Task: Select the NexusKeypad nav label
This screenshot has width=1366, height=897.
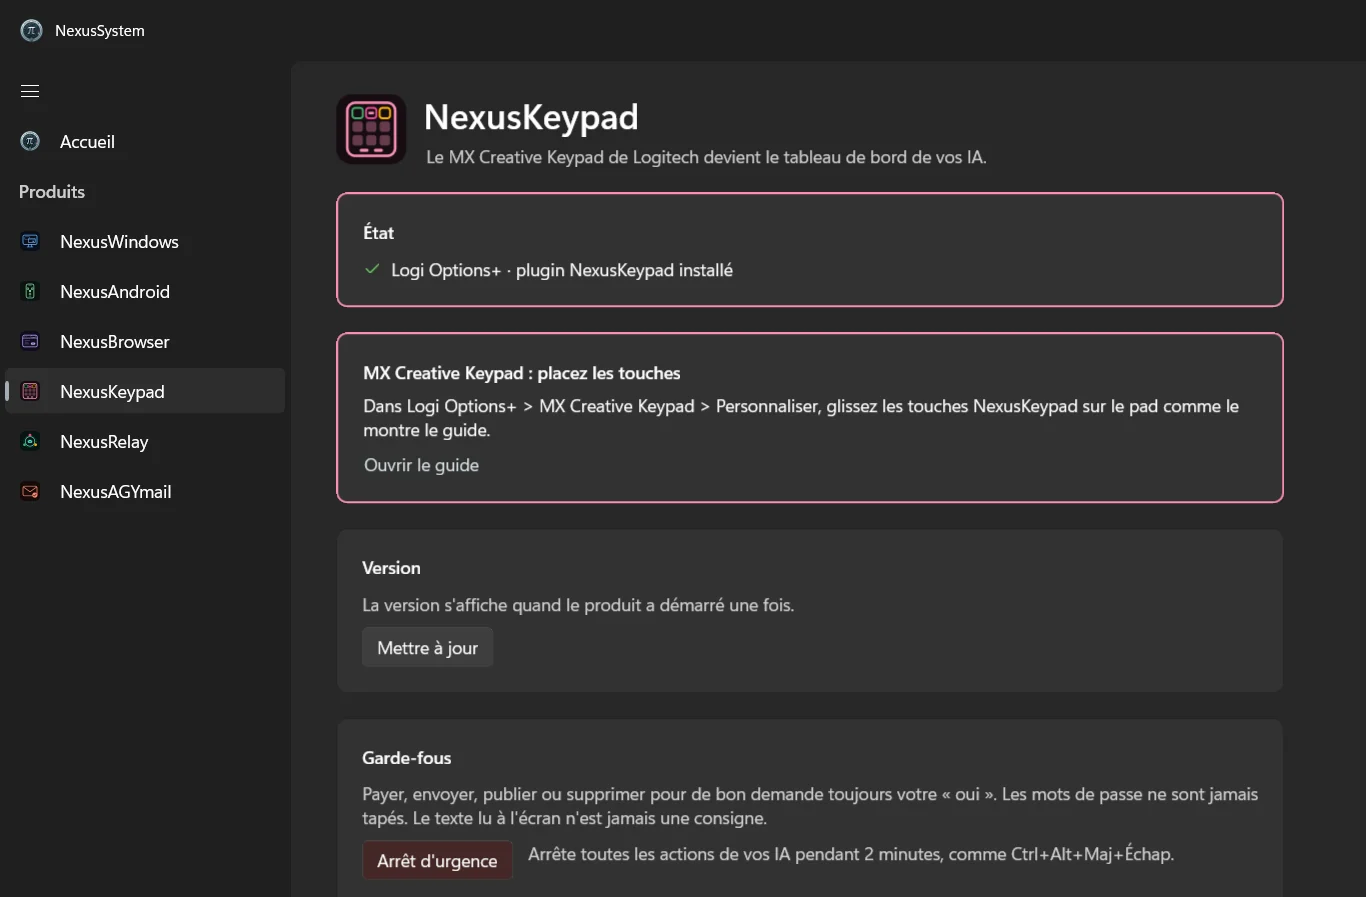Action: coord(112,392)
